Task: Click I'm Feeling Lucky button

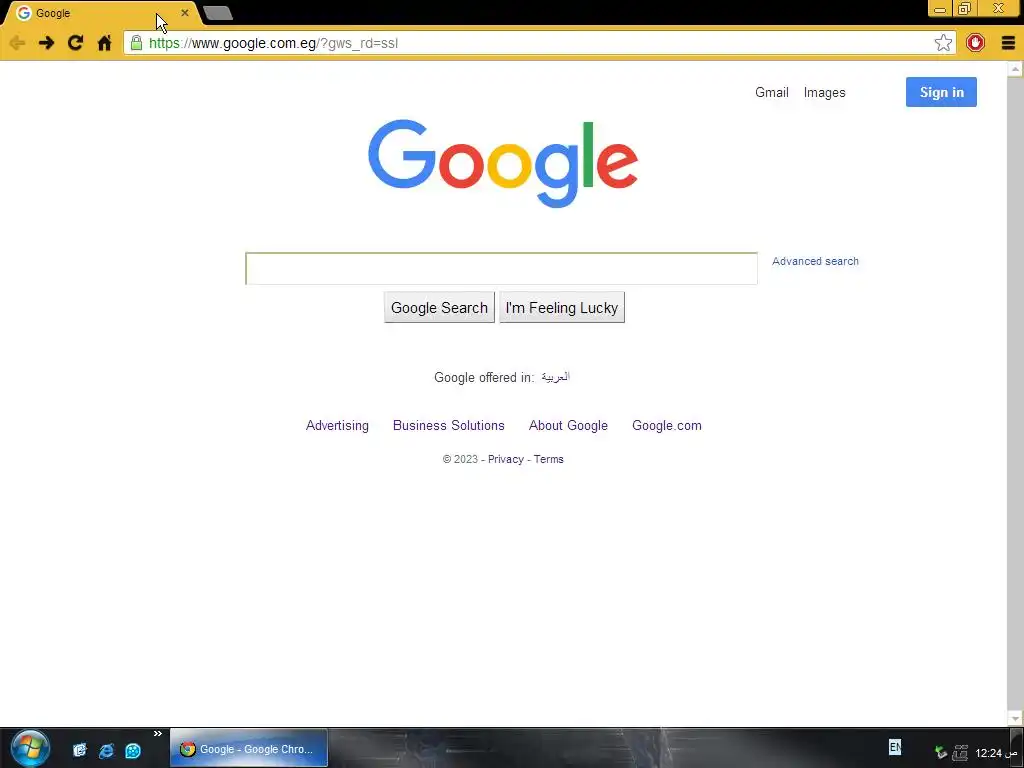Action: [562, 308]
